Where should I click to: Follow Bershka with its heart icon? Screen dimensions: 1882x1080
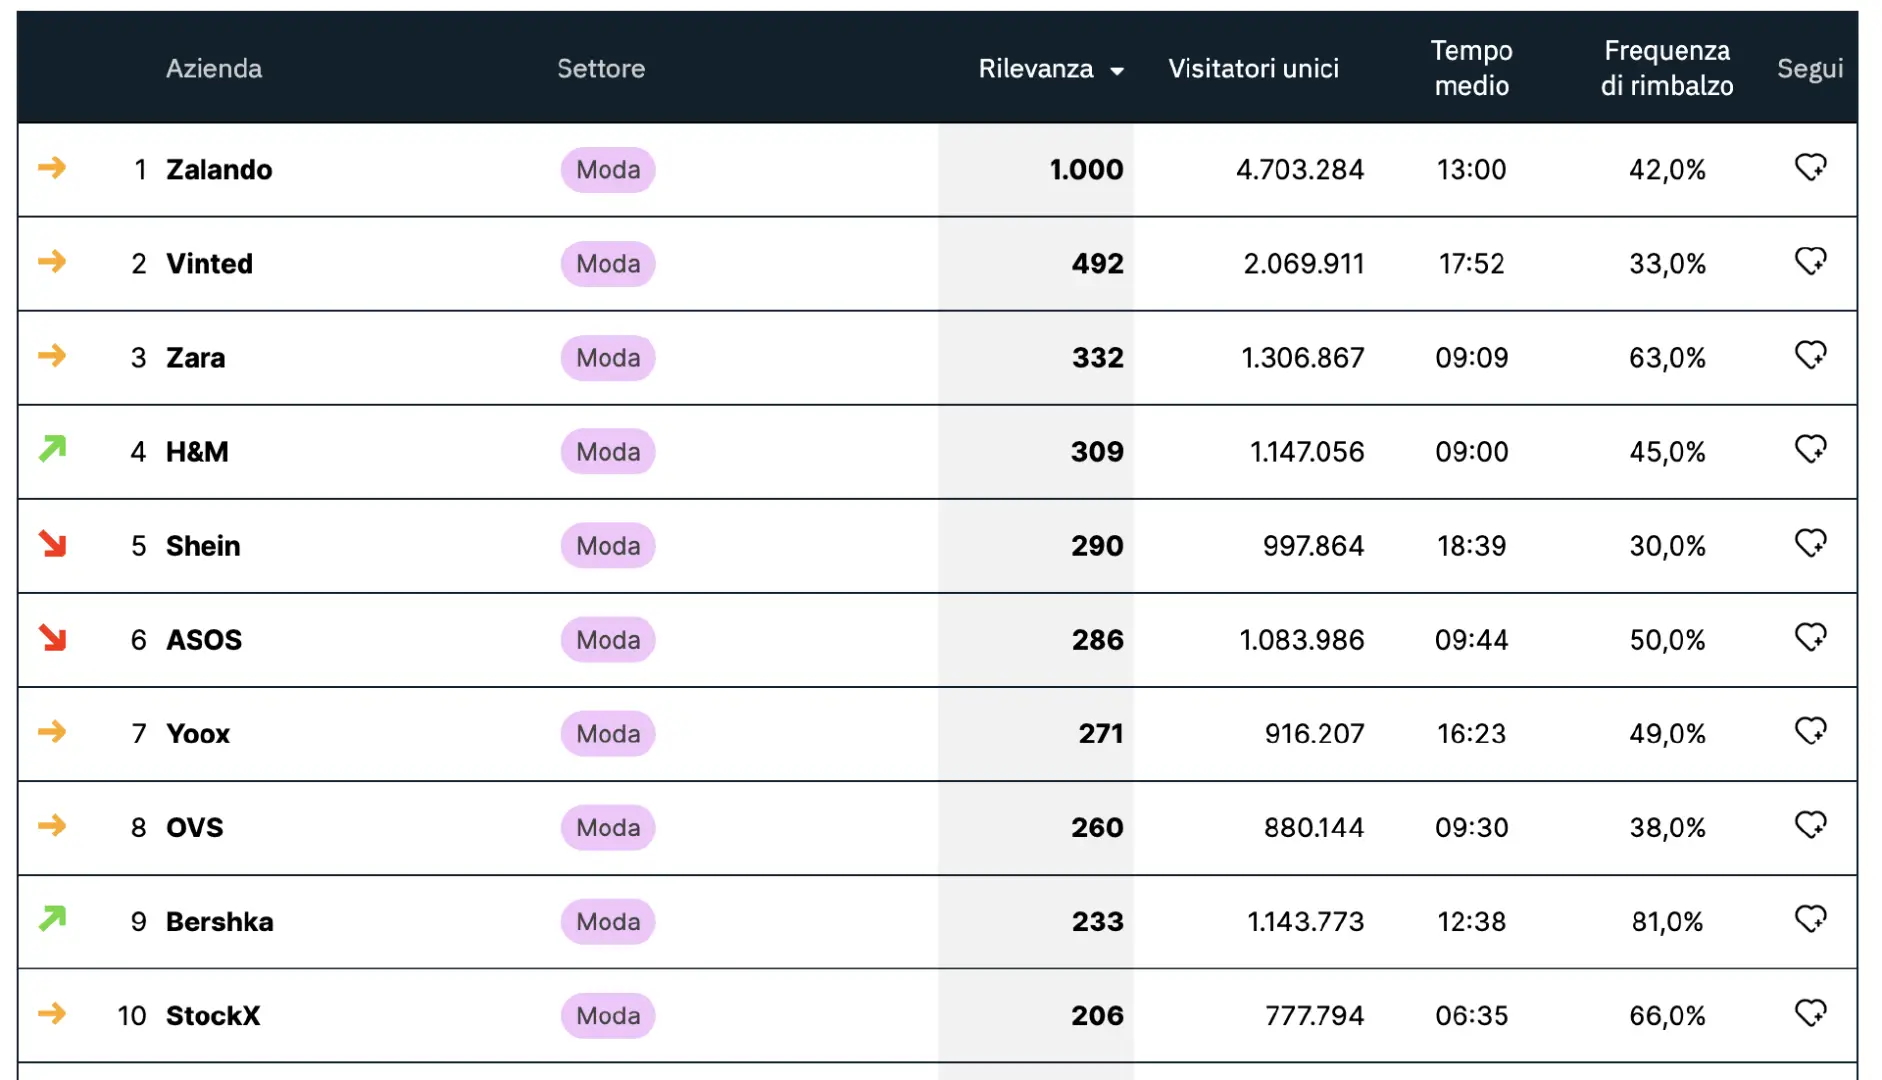tap(1810, 919)
